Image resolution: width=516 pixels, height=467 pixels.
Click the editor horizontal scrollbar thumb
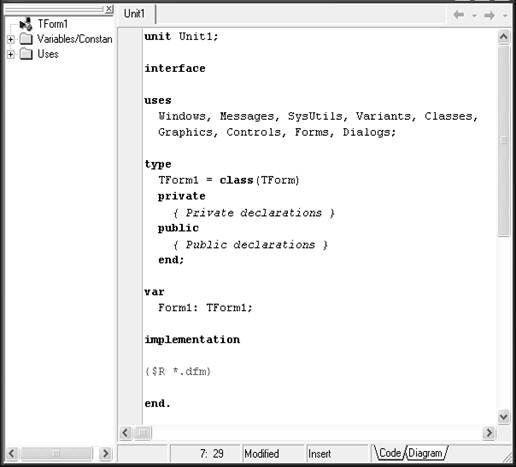(x=143, y=433)
